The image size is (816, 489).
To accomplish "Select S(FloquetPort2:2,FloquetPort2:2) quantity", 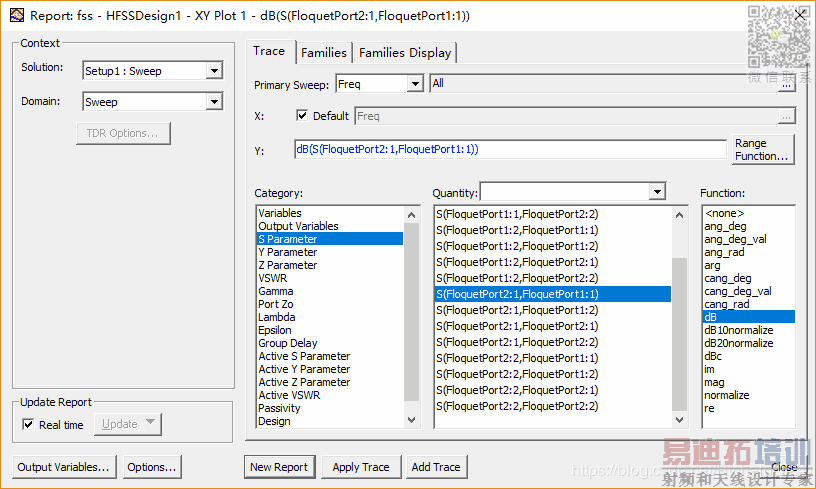I will [x=517, y=406].
